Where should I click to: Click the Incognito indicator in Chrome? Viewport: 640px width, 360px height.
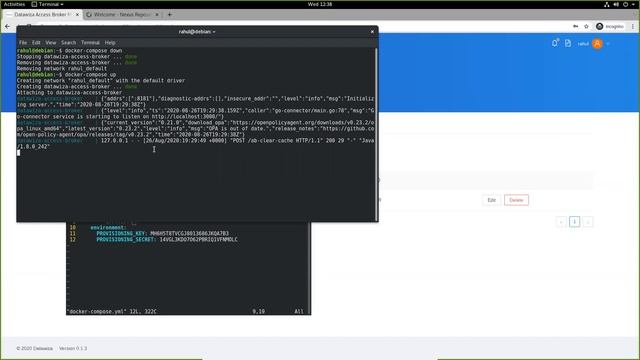(610, 26)
